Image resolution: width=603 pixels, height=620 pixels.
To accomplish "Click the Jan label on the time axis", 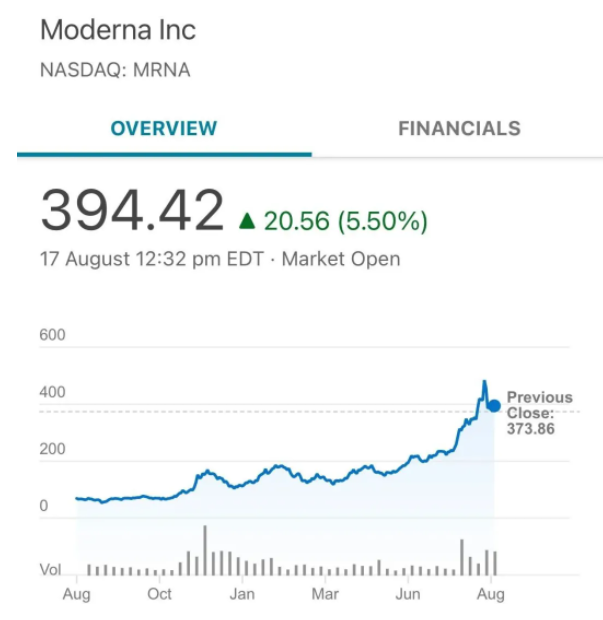I will click(x=242, y=594).
